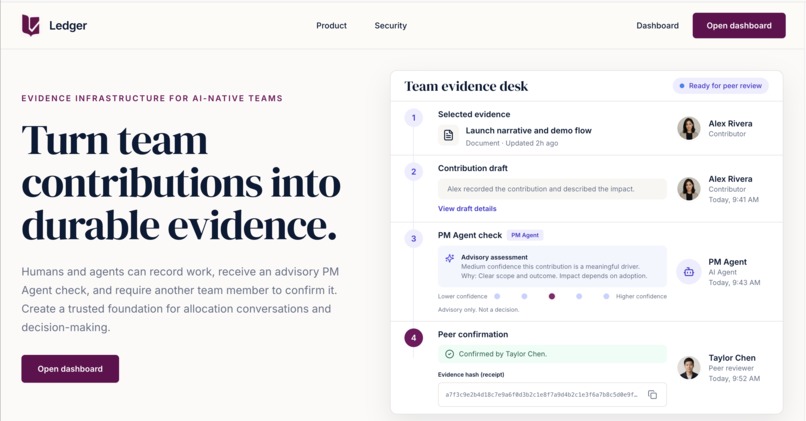The height and width of the screenshot is (421, 806).
Task: Select the second confidence dot
Action: click(524, 296)
